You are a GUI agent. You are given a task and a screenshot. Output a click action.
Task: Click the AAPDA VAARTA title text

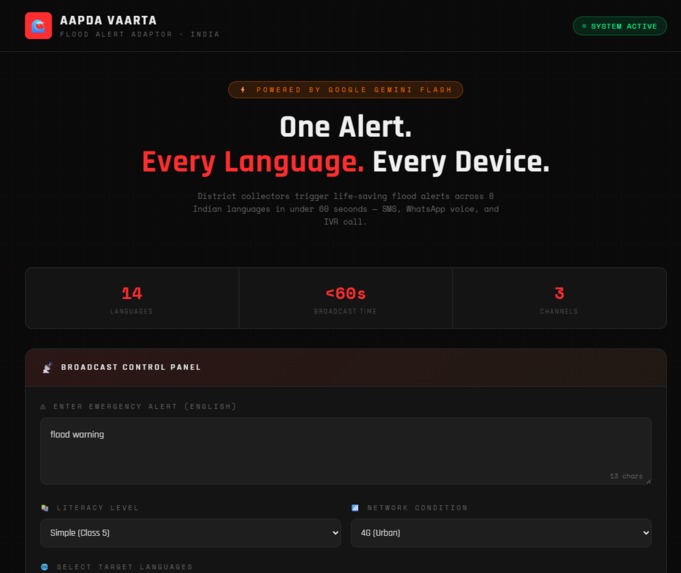(108, 20)
